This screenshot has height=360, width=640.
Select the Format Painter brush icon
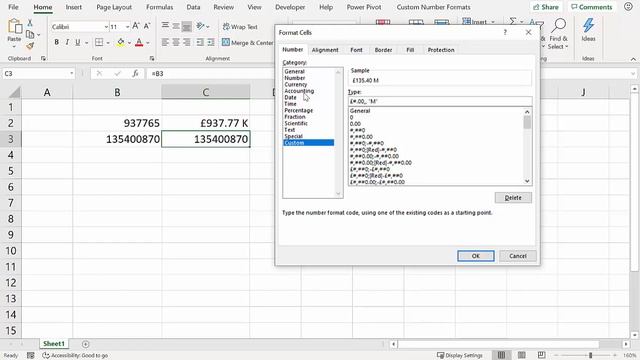click(30, 46)
